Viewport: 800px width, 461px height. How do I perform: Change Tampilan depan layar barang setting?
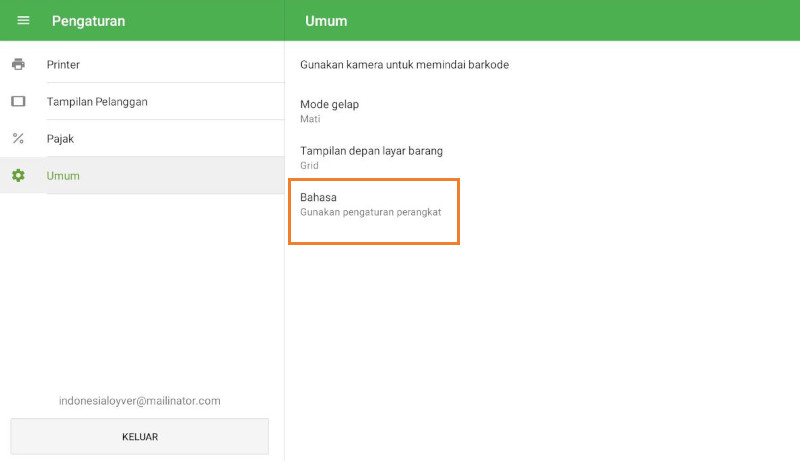click(371, 150)
